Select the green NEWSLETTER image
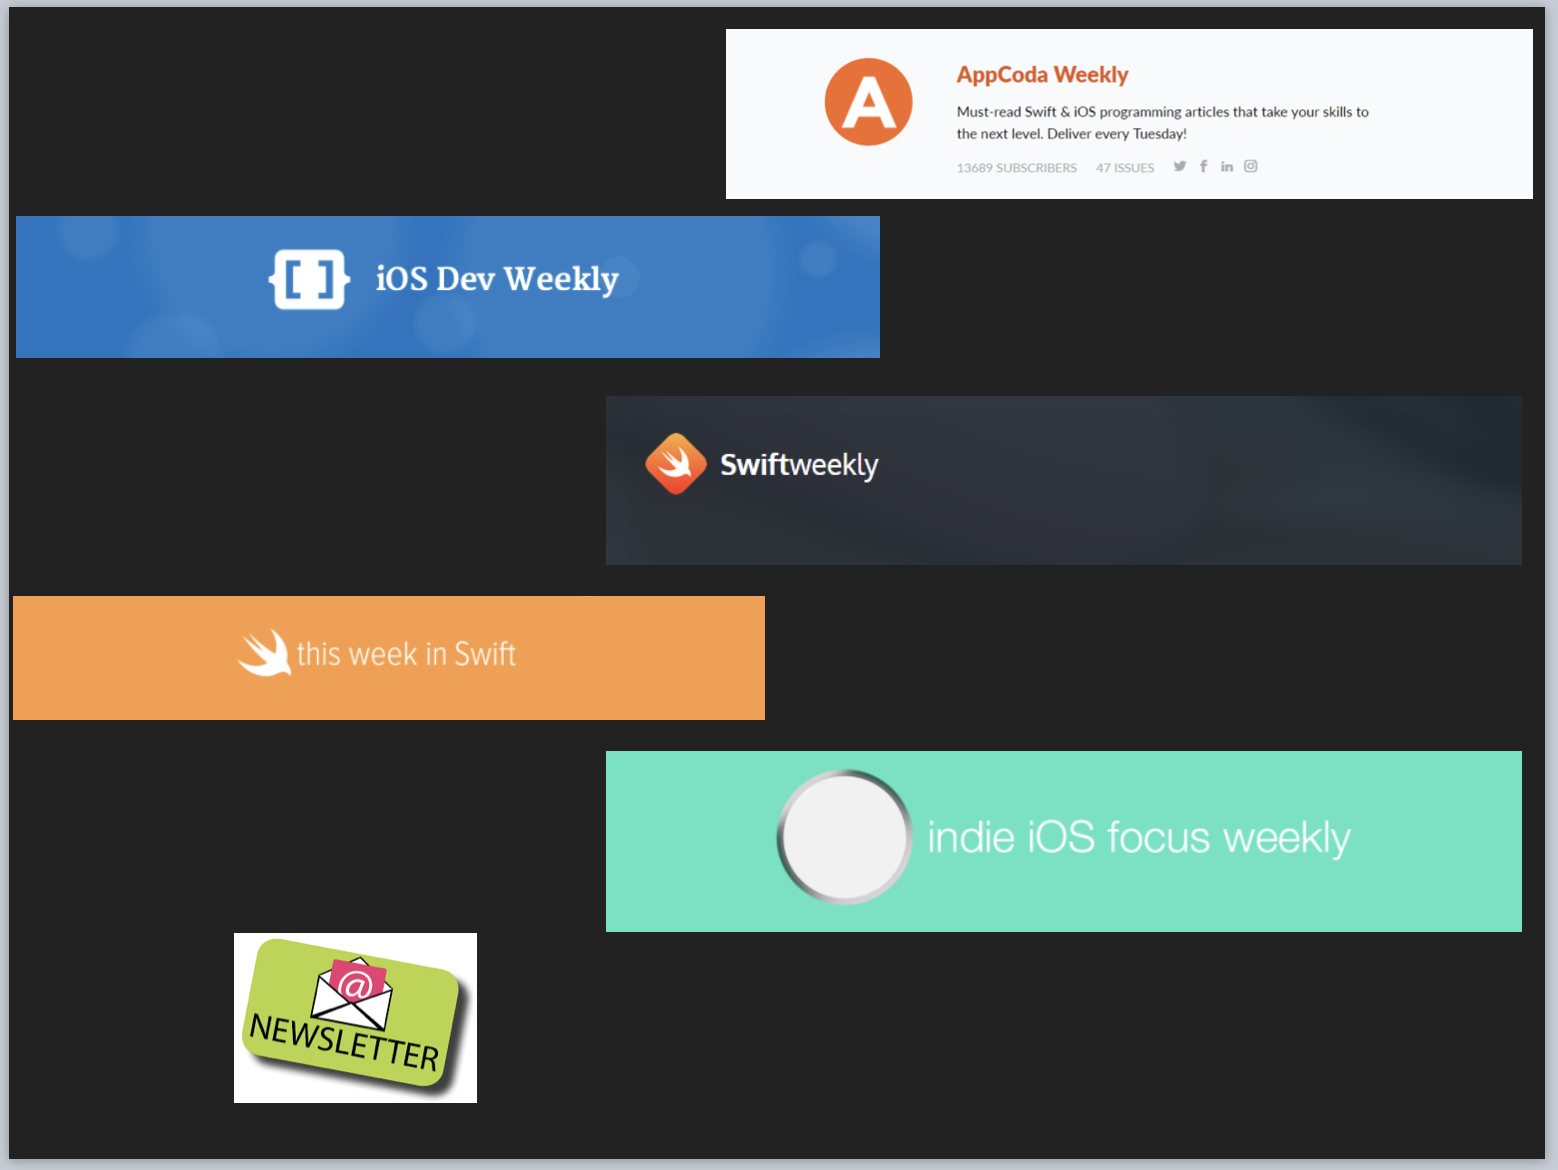 [355, 1018]
